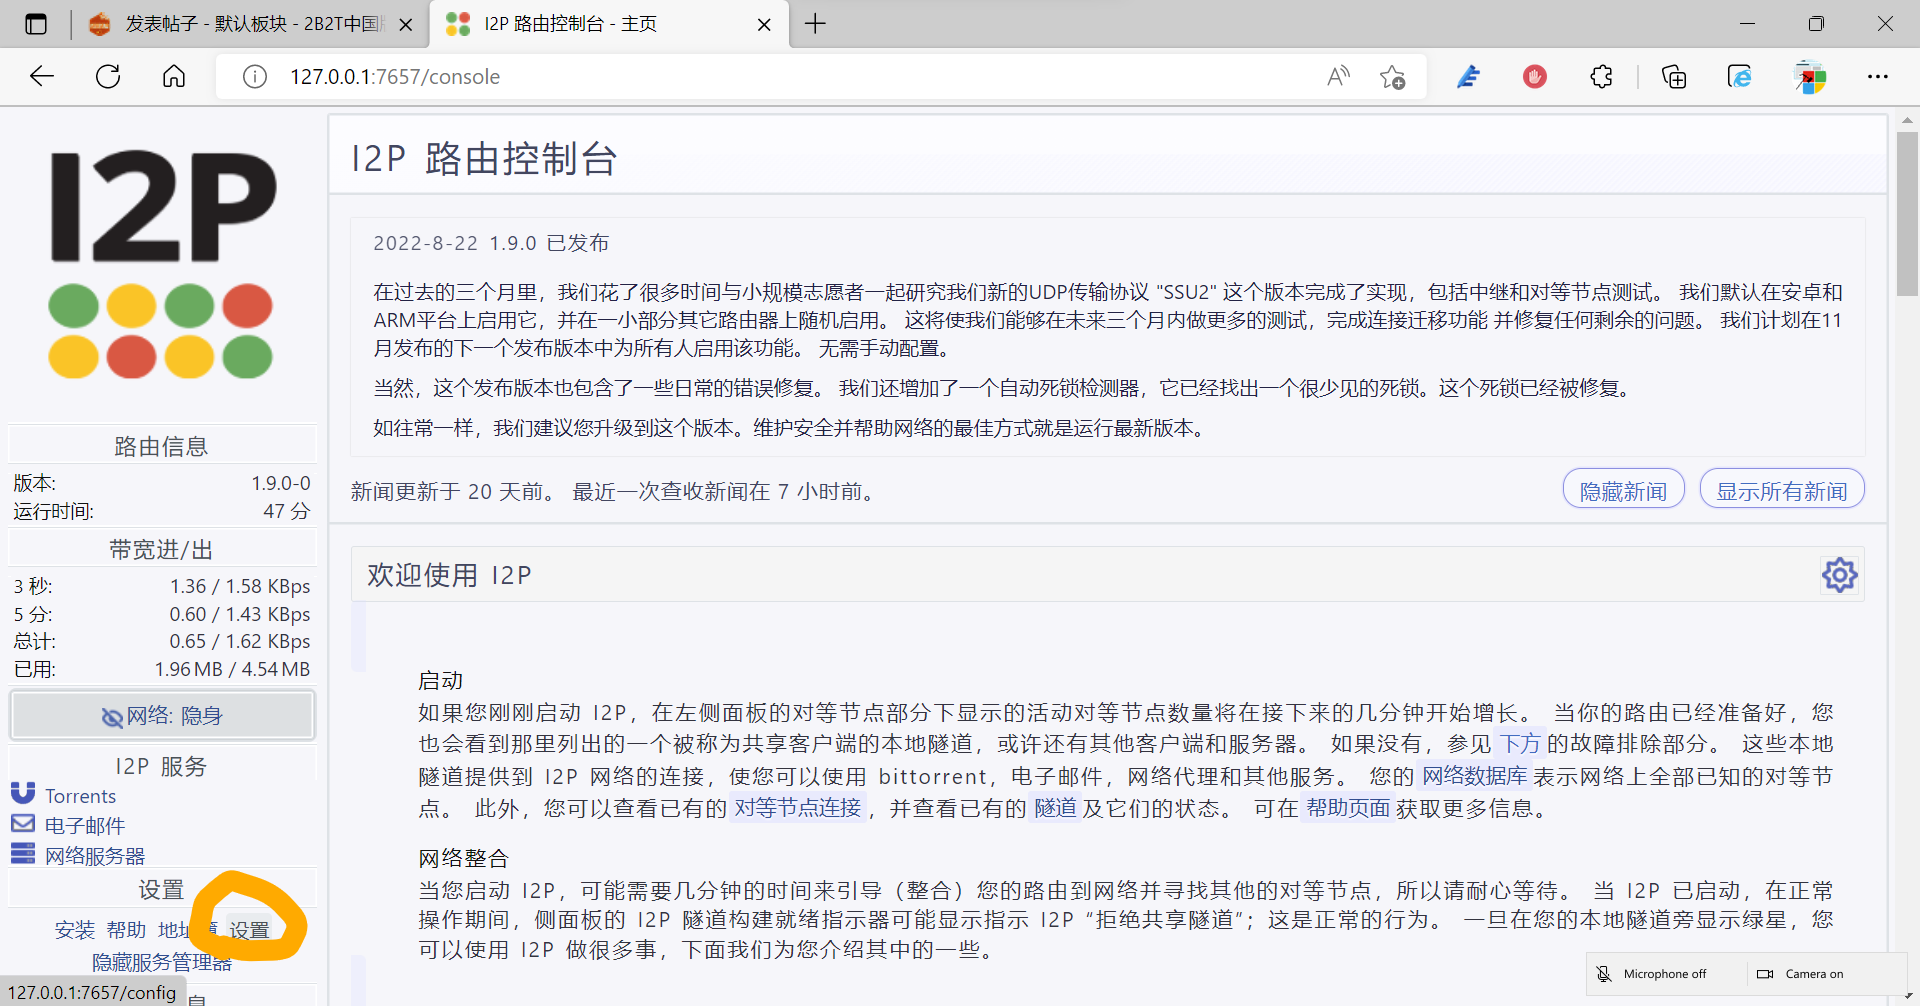The image size is (1920, 1006).
Task: Click the news heading 2022-8-22 1.9.0 已发布
Action: point(491,243)
